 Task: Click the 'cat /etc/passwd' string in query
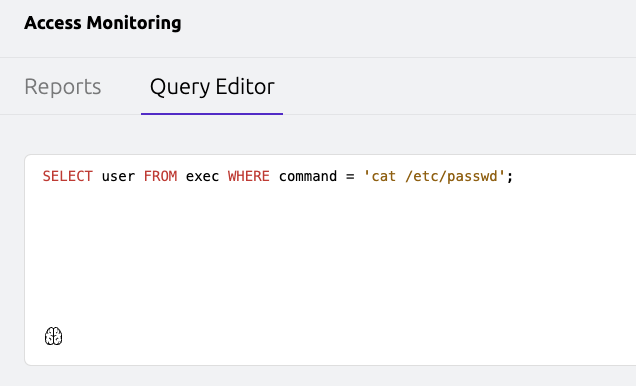tap(434, 176)
